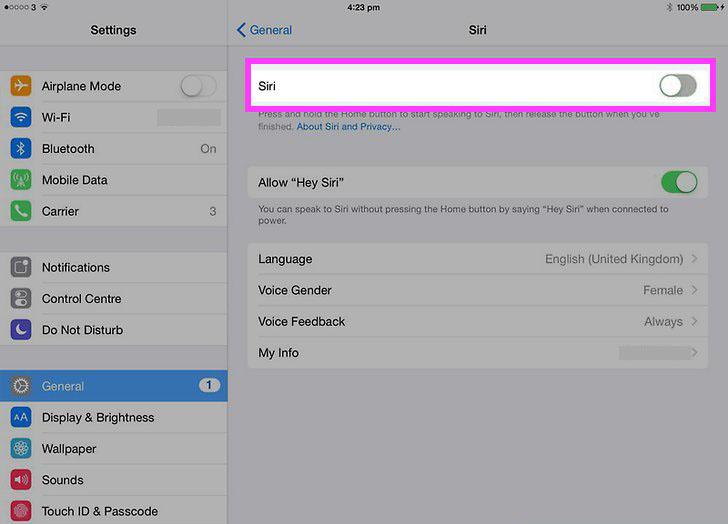Tap the Touch ID fingerprint icon
Screen dimensions: 728x524
coord(21,511)
